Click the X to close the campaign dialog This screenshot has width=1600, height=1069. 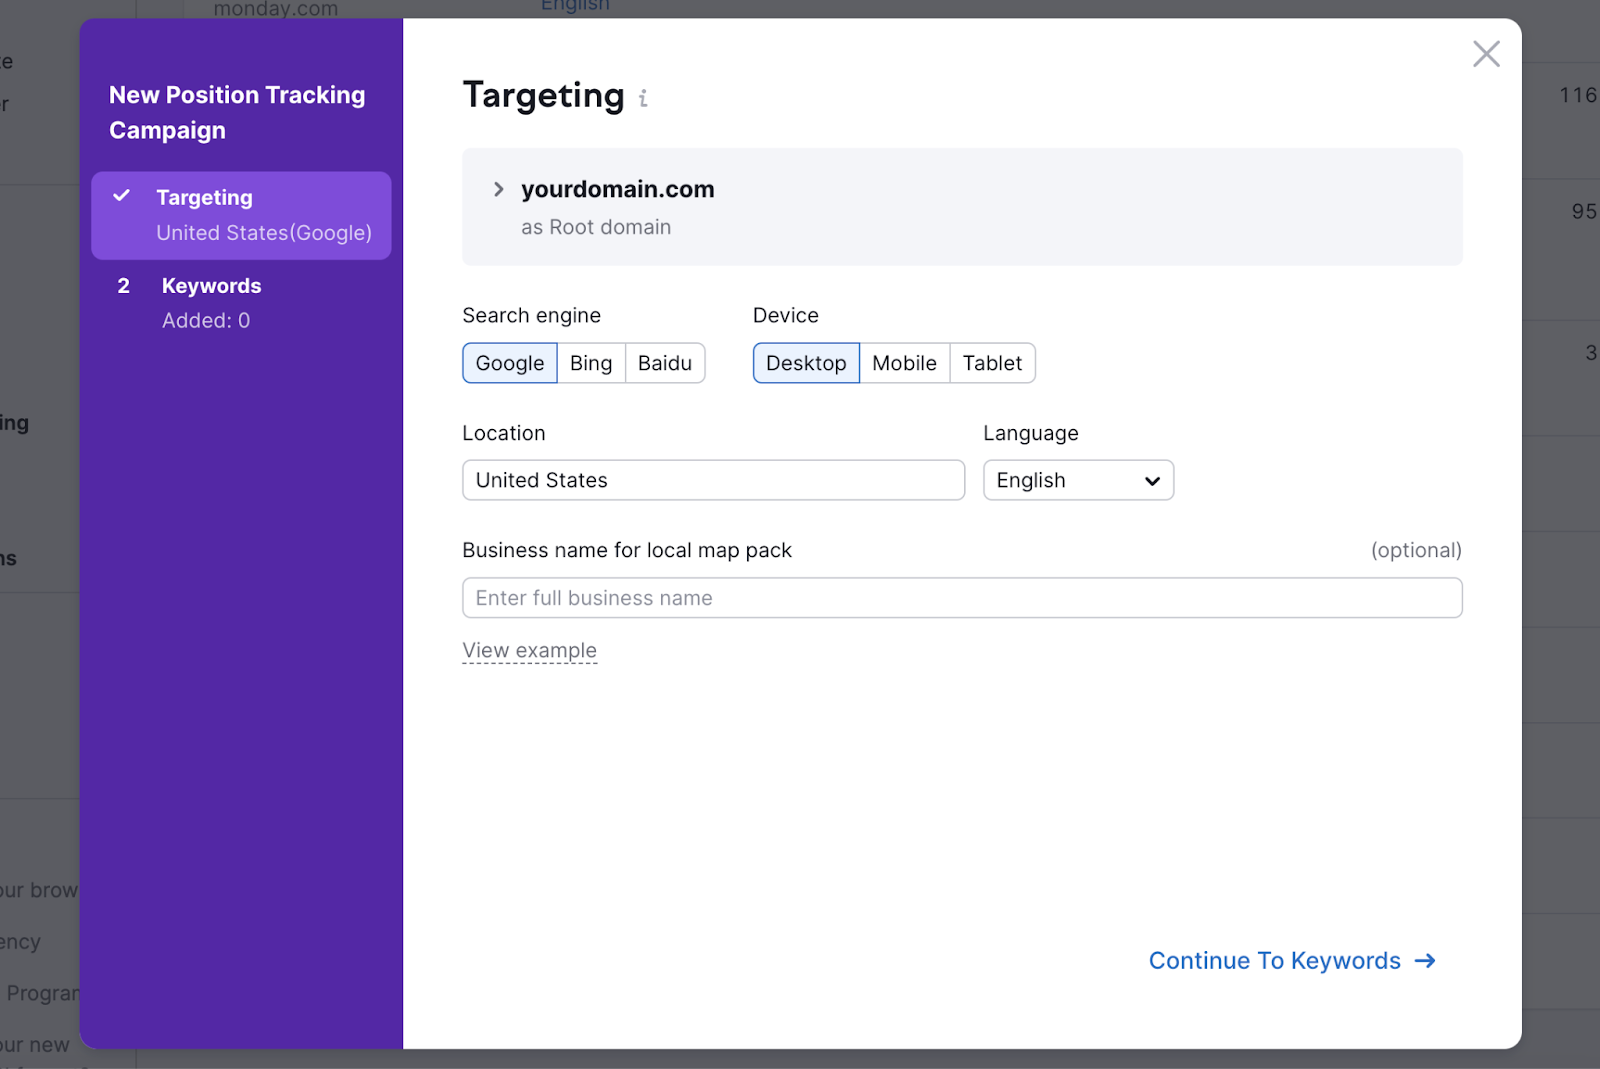[x=1486, y=54]
